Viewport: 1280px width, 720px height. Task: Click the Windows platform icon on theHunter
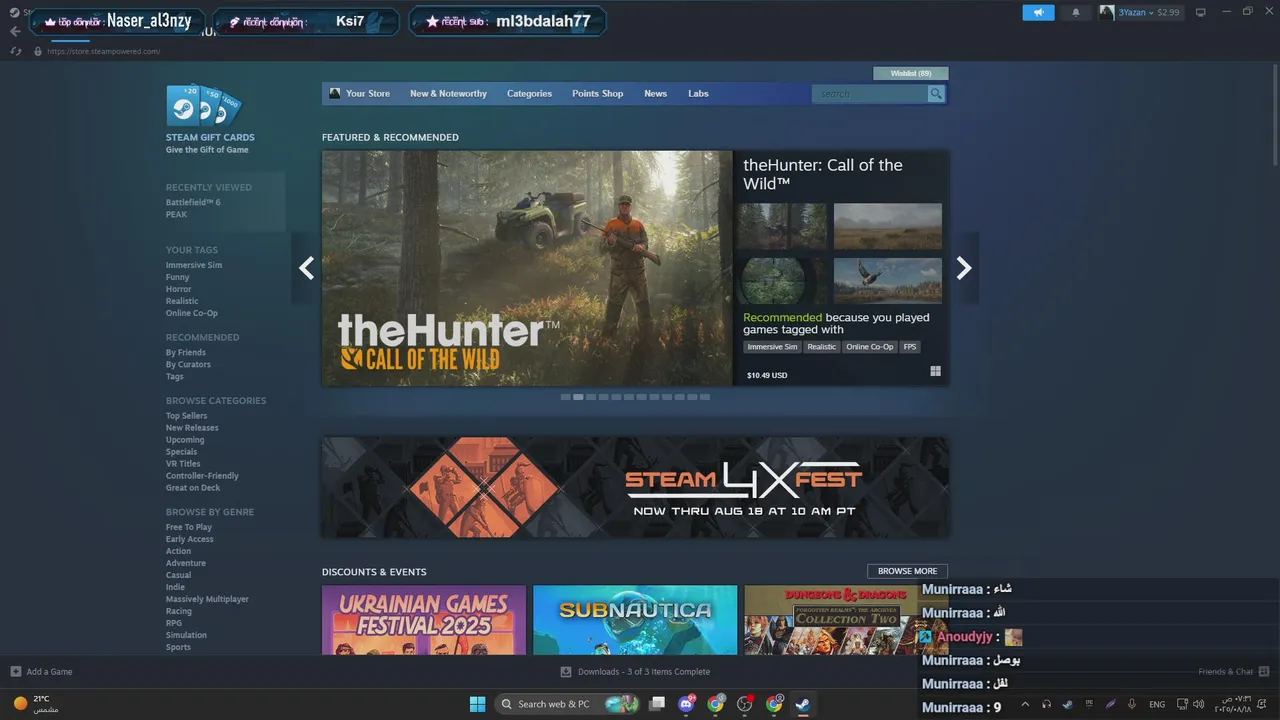(x=936, y=371)
